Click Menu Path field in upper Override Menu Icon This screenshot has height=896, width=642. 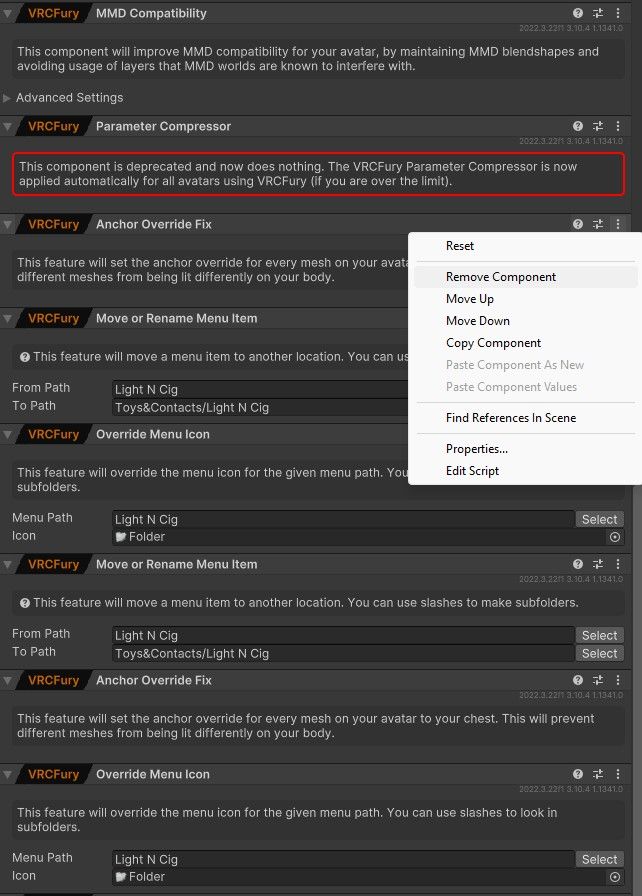point(343,519)
